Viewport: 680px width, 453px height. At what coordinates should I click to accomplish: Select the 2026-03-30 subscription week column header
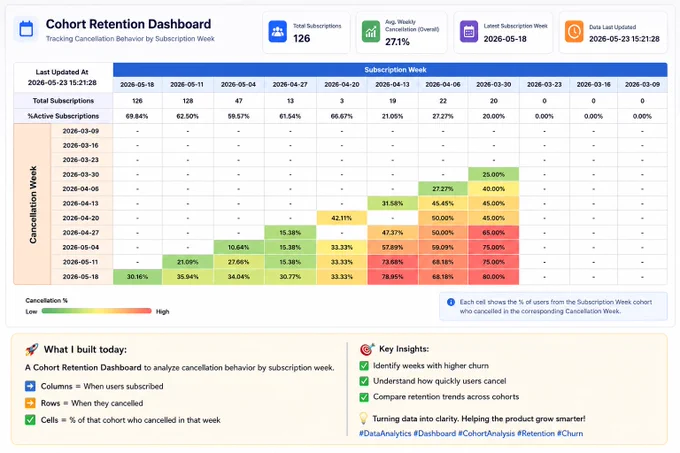(494, 85)
